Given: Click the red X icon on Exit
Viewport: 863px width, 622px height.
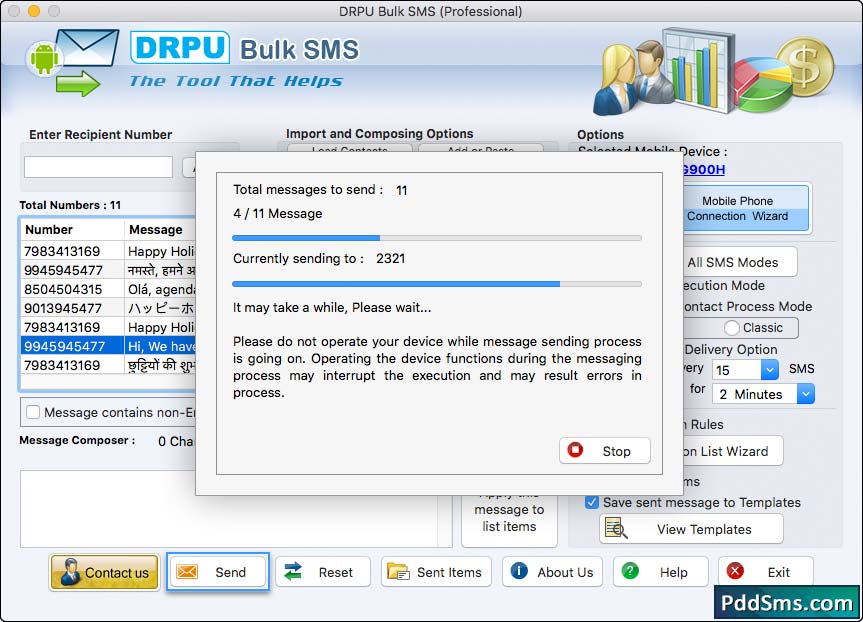Looking at the screenshot, I should pyautogui.click(x=735, y=571).
